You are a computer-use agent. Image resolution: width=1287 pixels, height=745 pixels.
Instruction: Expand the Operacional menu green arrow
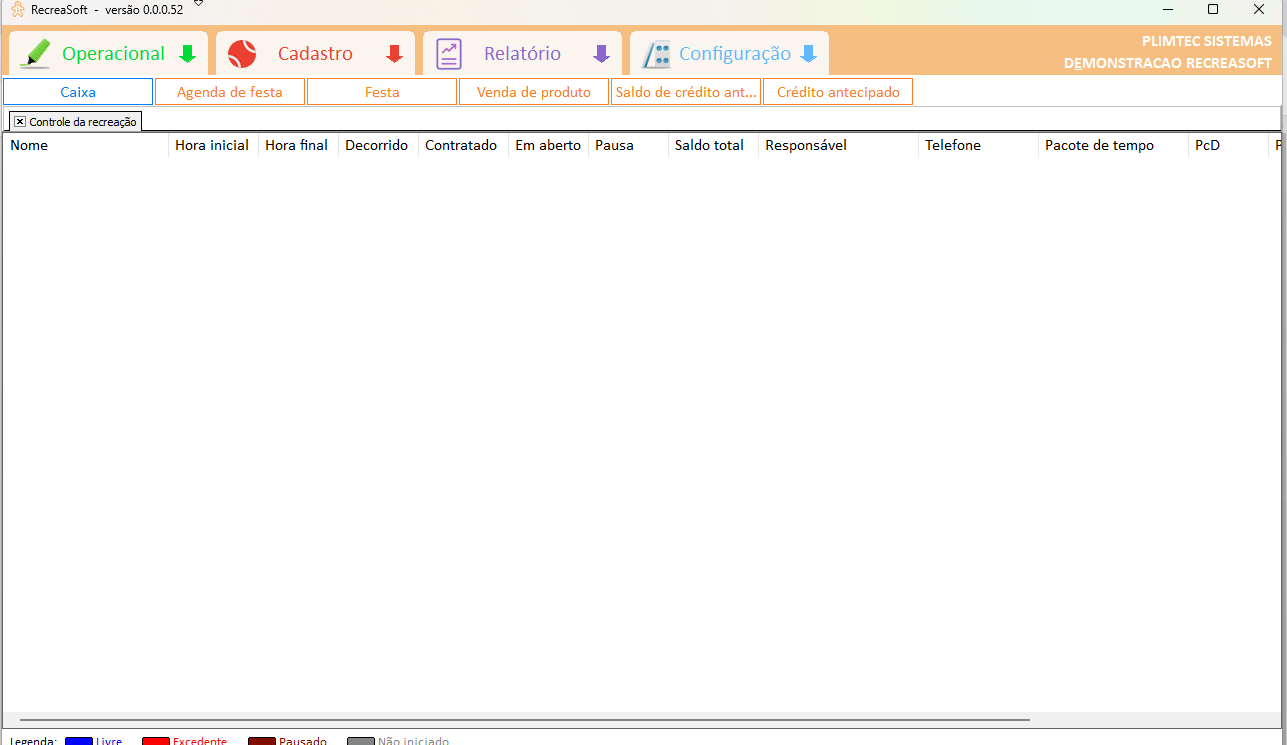point(187,54)
